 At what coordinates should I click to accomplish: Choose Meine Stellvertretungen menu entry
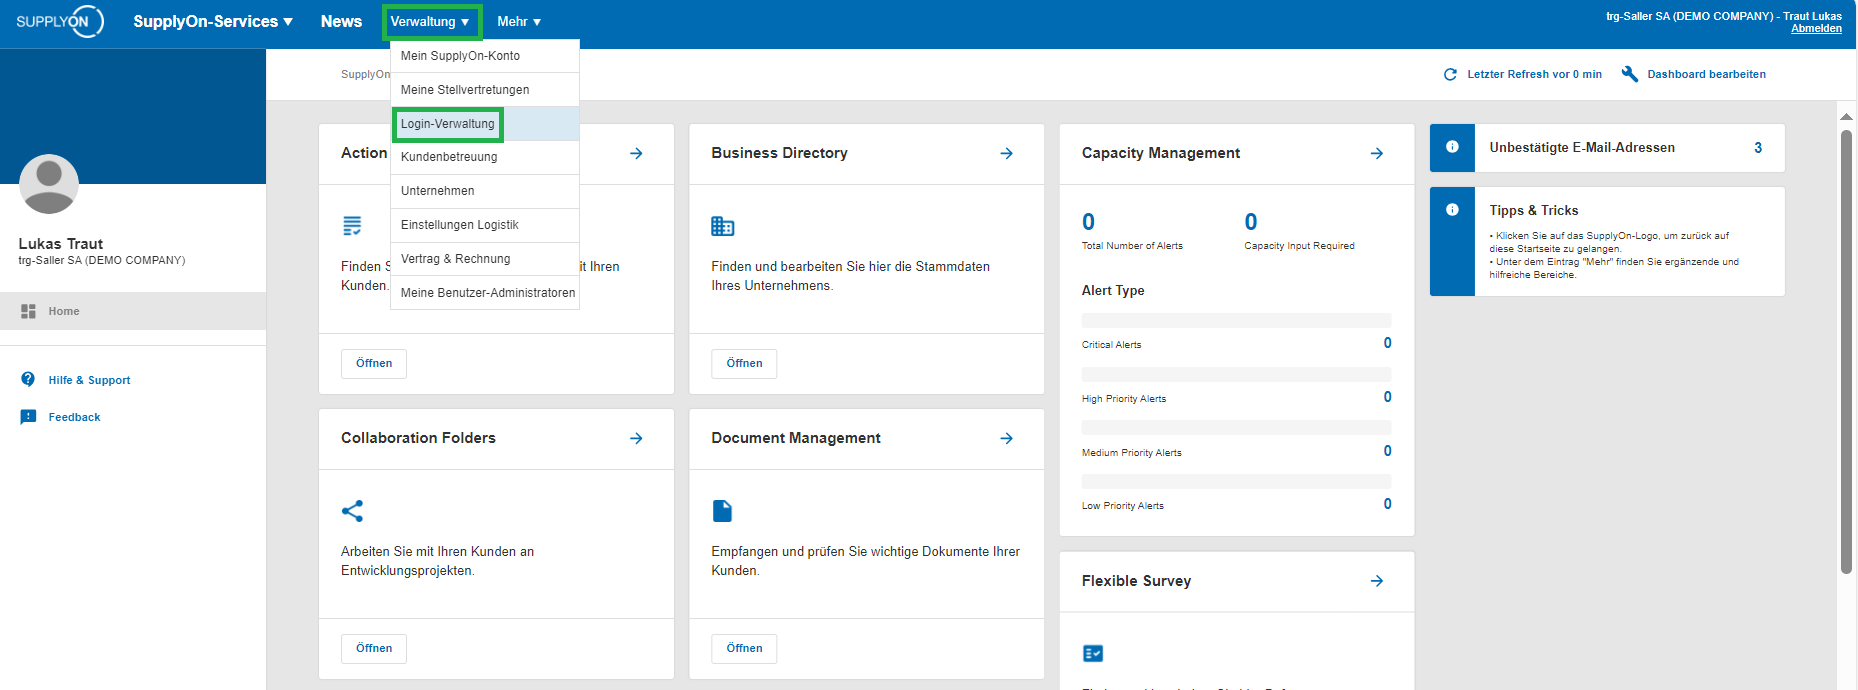point(465,90)
